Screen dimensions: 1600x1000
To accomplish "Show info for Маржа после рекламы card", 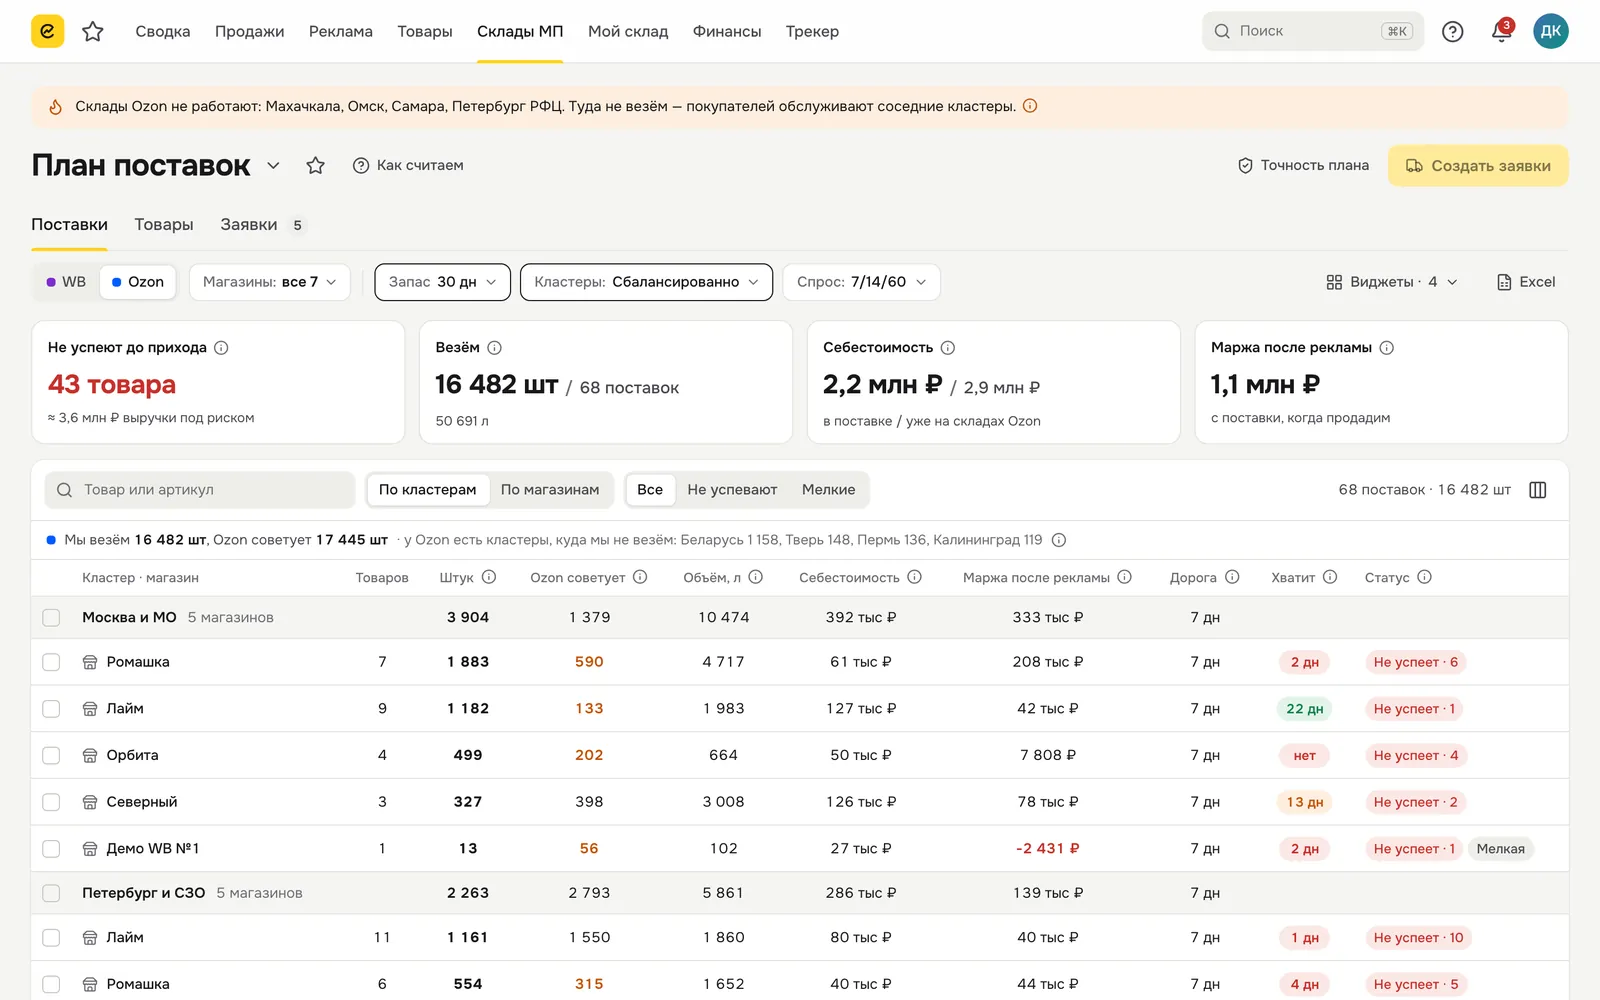I will click(1387, 347).
